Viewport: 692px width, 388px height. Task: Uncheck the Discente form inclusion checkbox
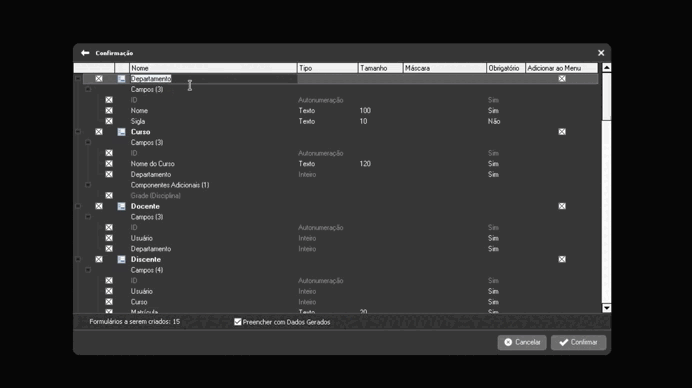coord(99,260)
